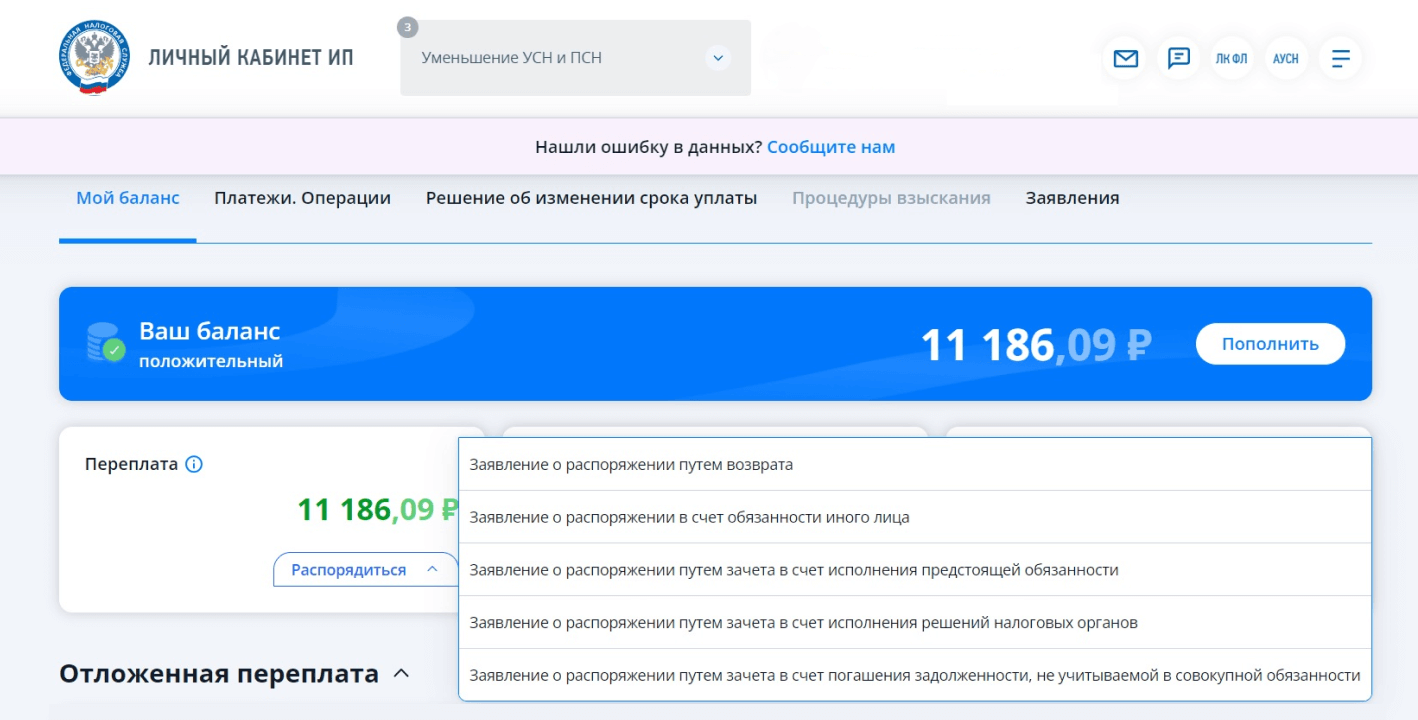Collapse the Отложенная переплата section
1418x720 pixels.
[401, 674]
